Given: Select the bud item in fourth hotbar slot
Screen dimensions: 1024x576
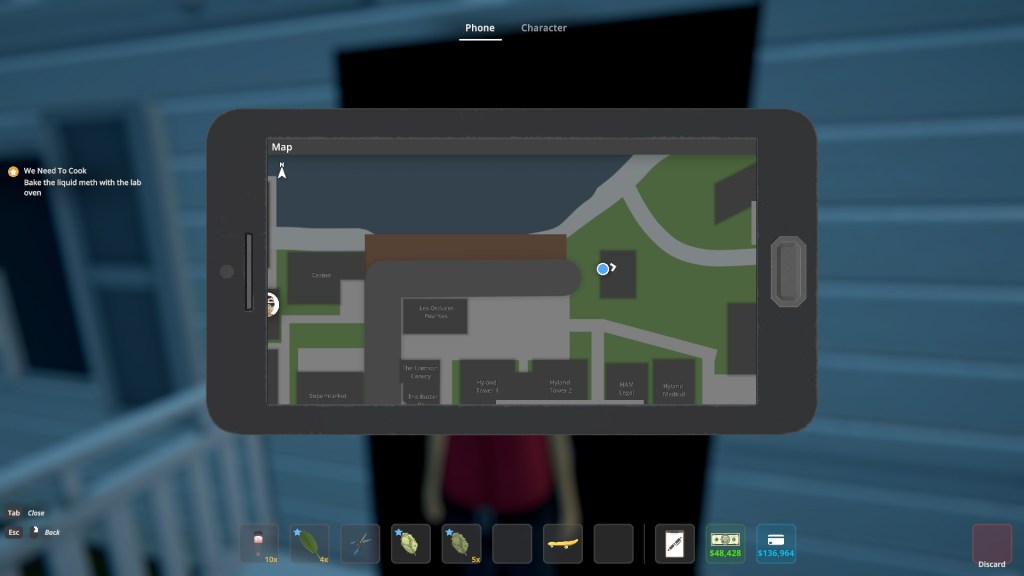Looking at the screenshot, I should (x=411, y=544).
